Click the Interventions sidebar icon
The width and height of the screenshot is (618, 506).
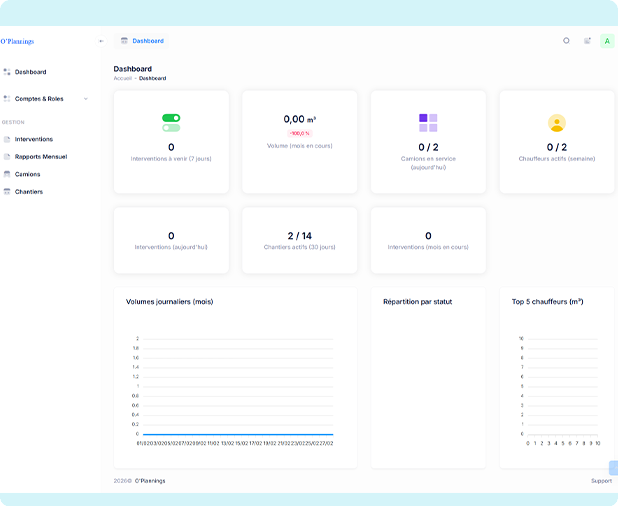7,139
